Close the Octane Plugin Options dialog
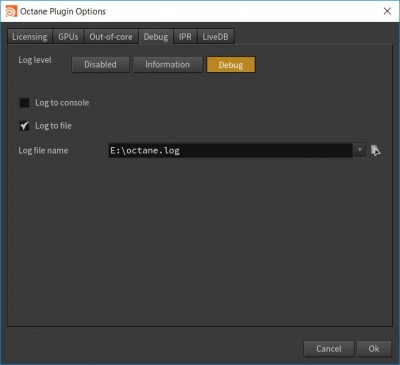The width and height of the screenshot is (400, 365). click(387, 11)
